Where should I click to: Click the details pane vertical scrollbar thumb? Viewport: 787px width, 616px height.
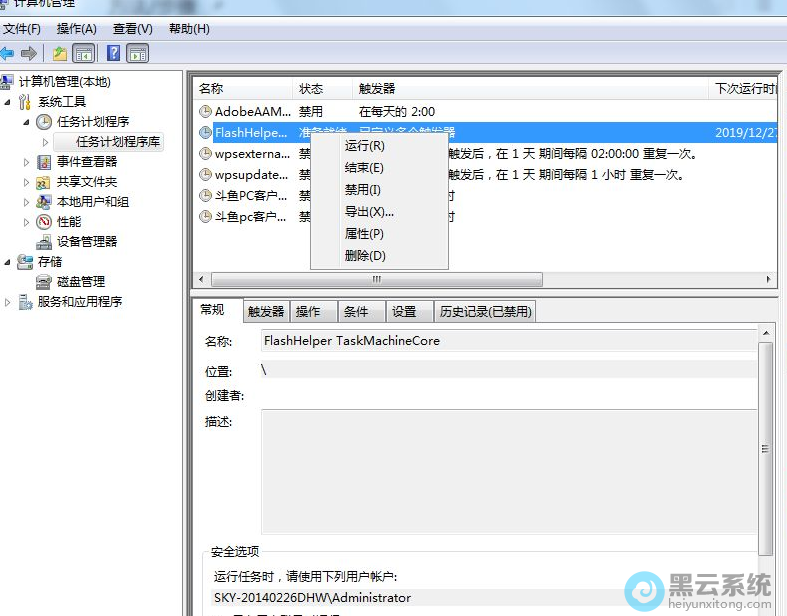tap(765, 448)
